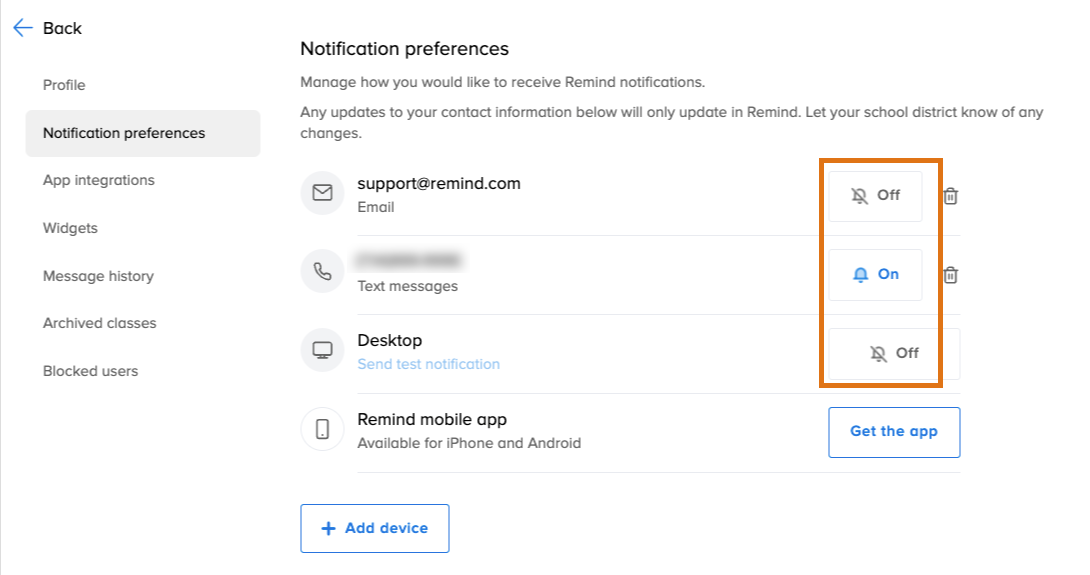Image resolution: width=1090 pixels, height=575 pixels.
Task: Toggle text message notifications On button
Action: tap(875, 275)
